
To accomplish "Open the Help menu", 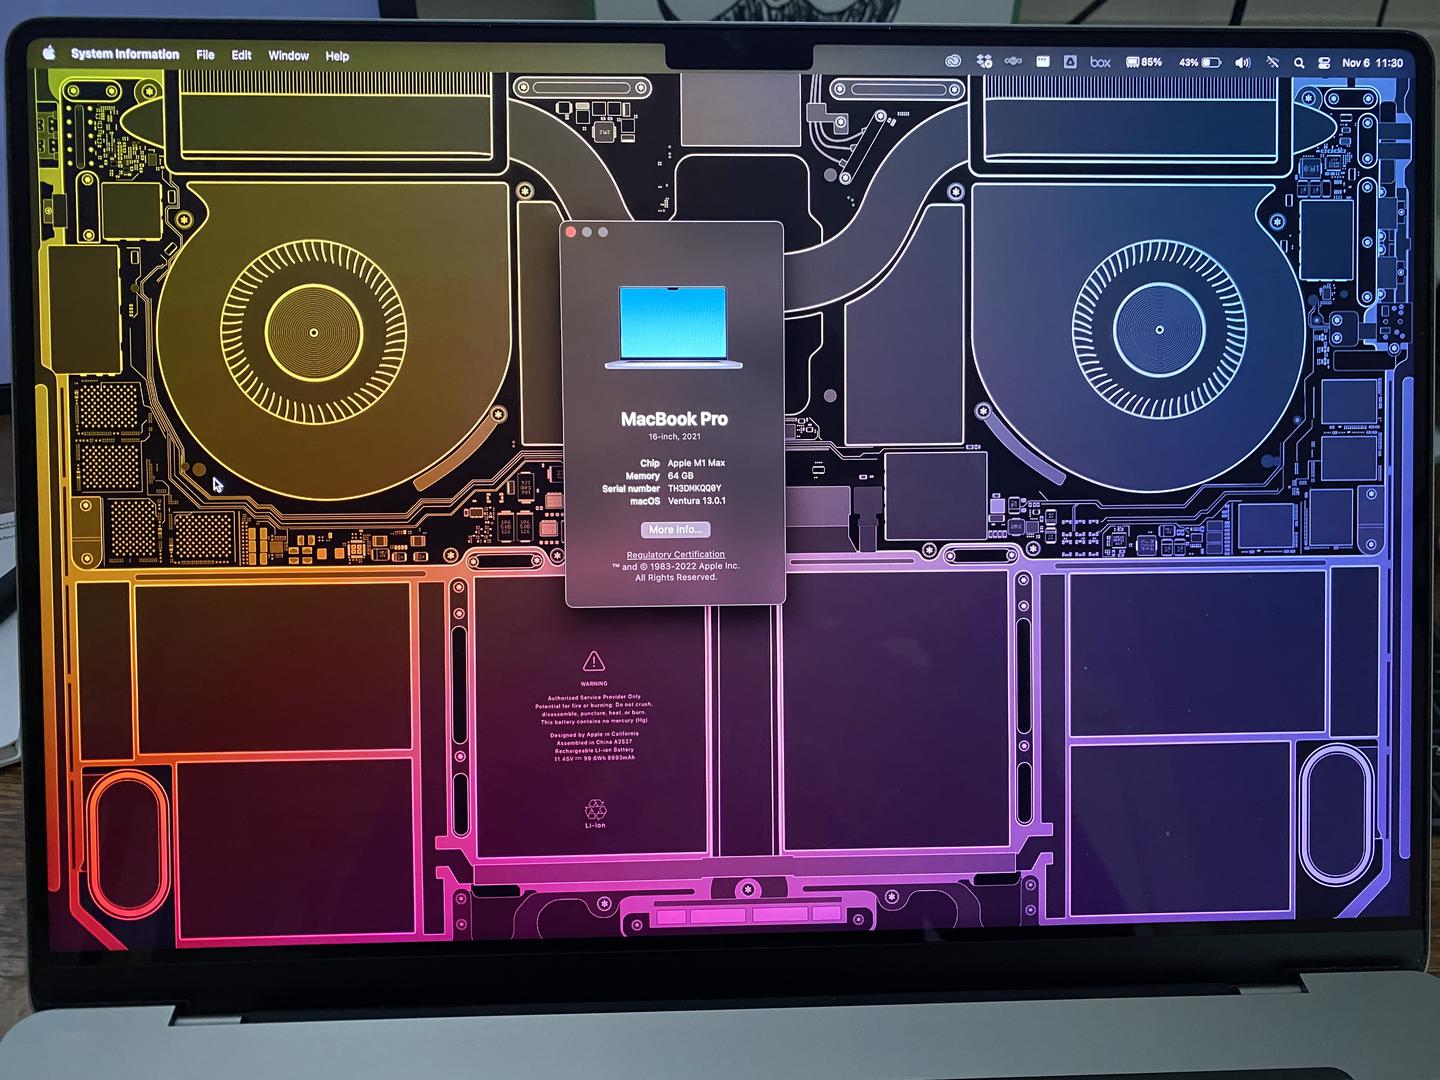I will (x=337, y=56).
